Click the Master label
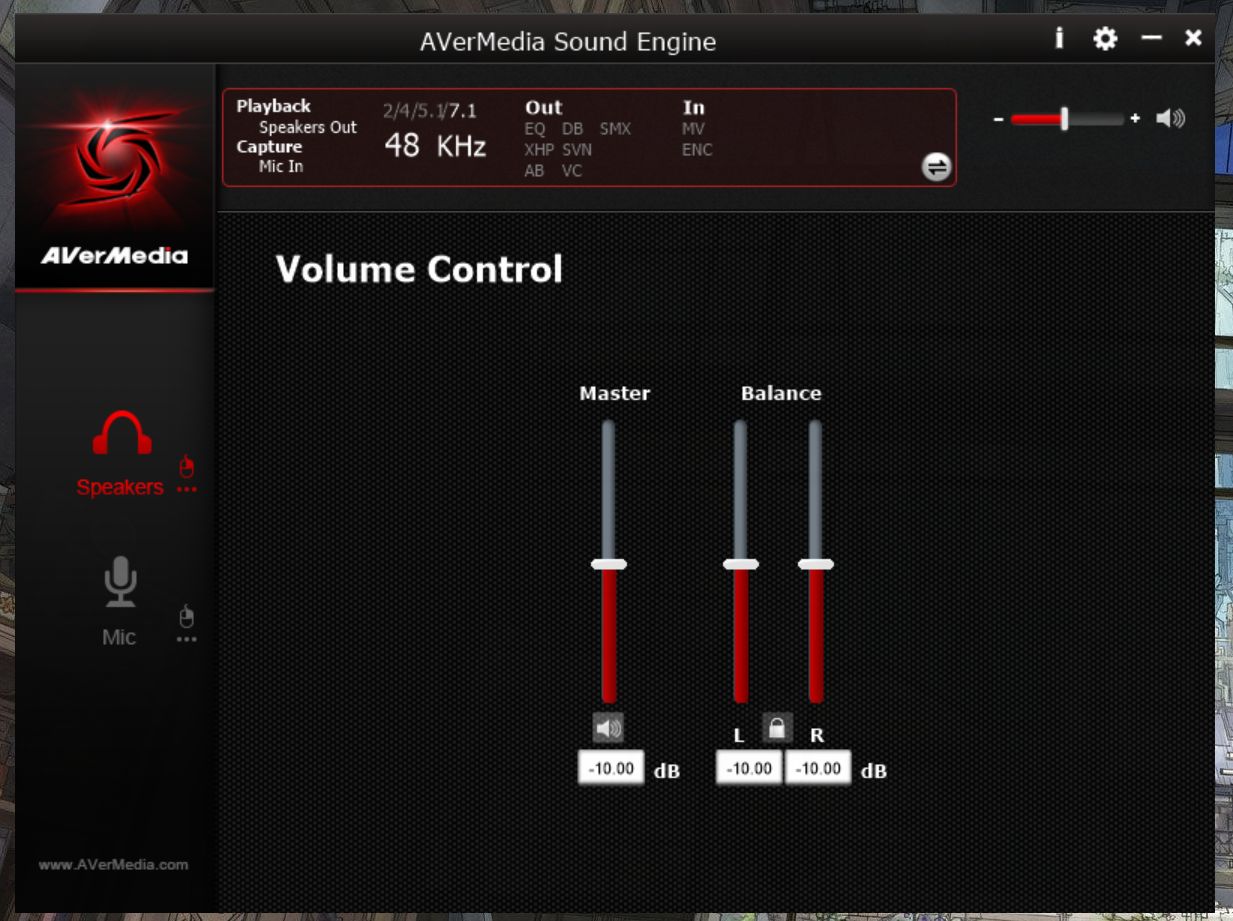1233x921 pixels. [615, 393]
